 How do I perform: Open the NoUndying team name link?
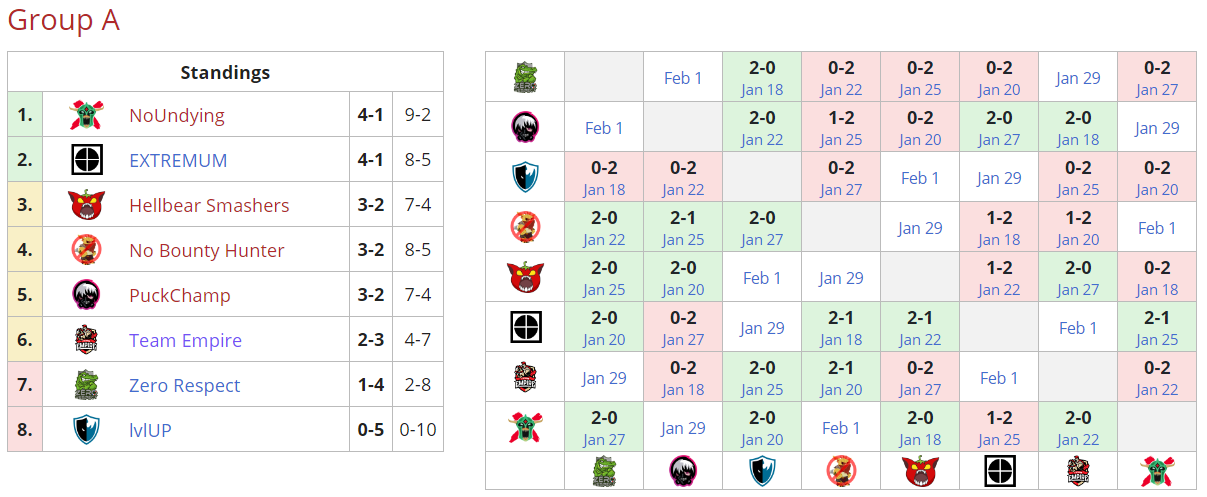pos(176,115)
